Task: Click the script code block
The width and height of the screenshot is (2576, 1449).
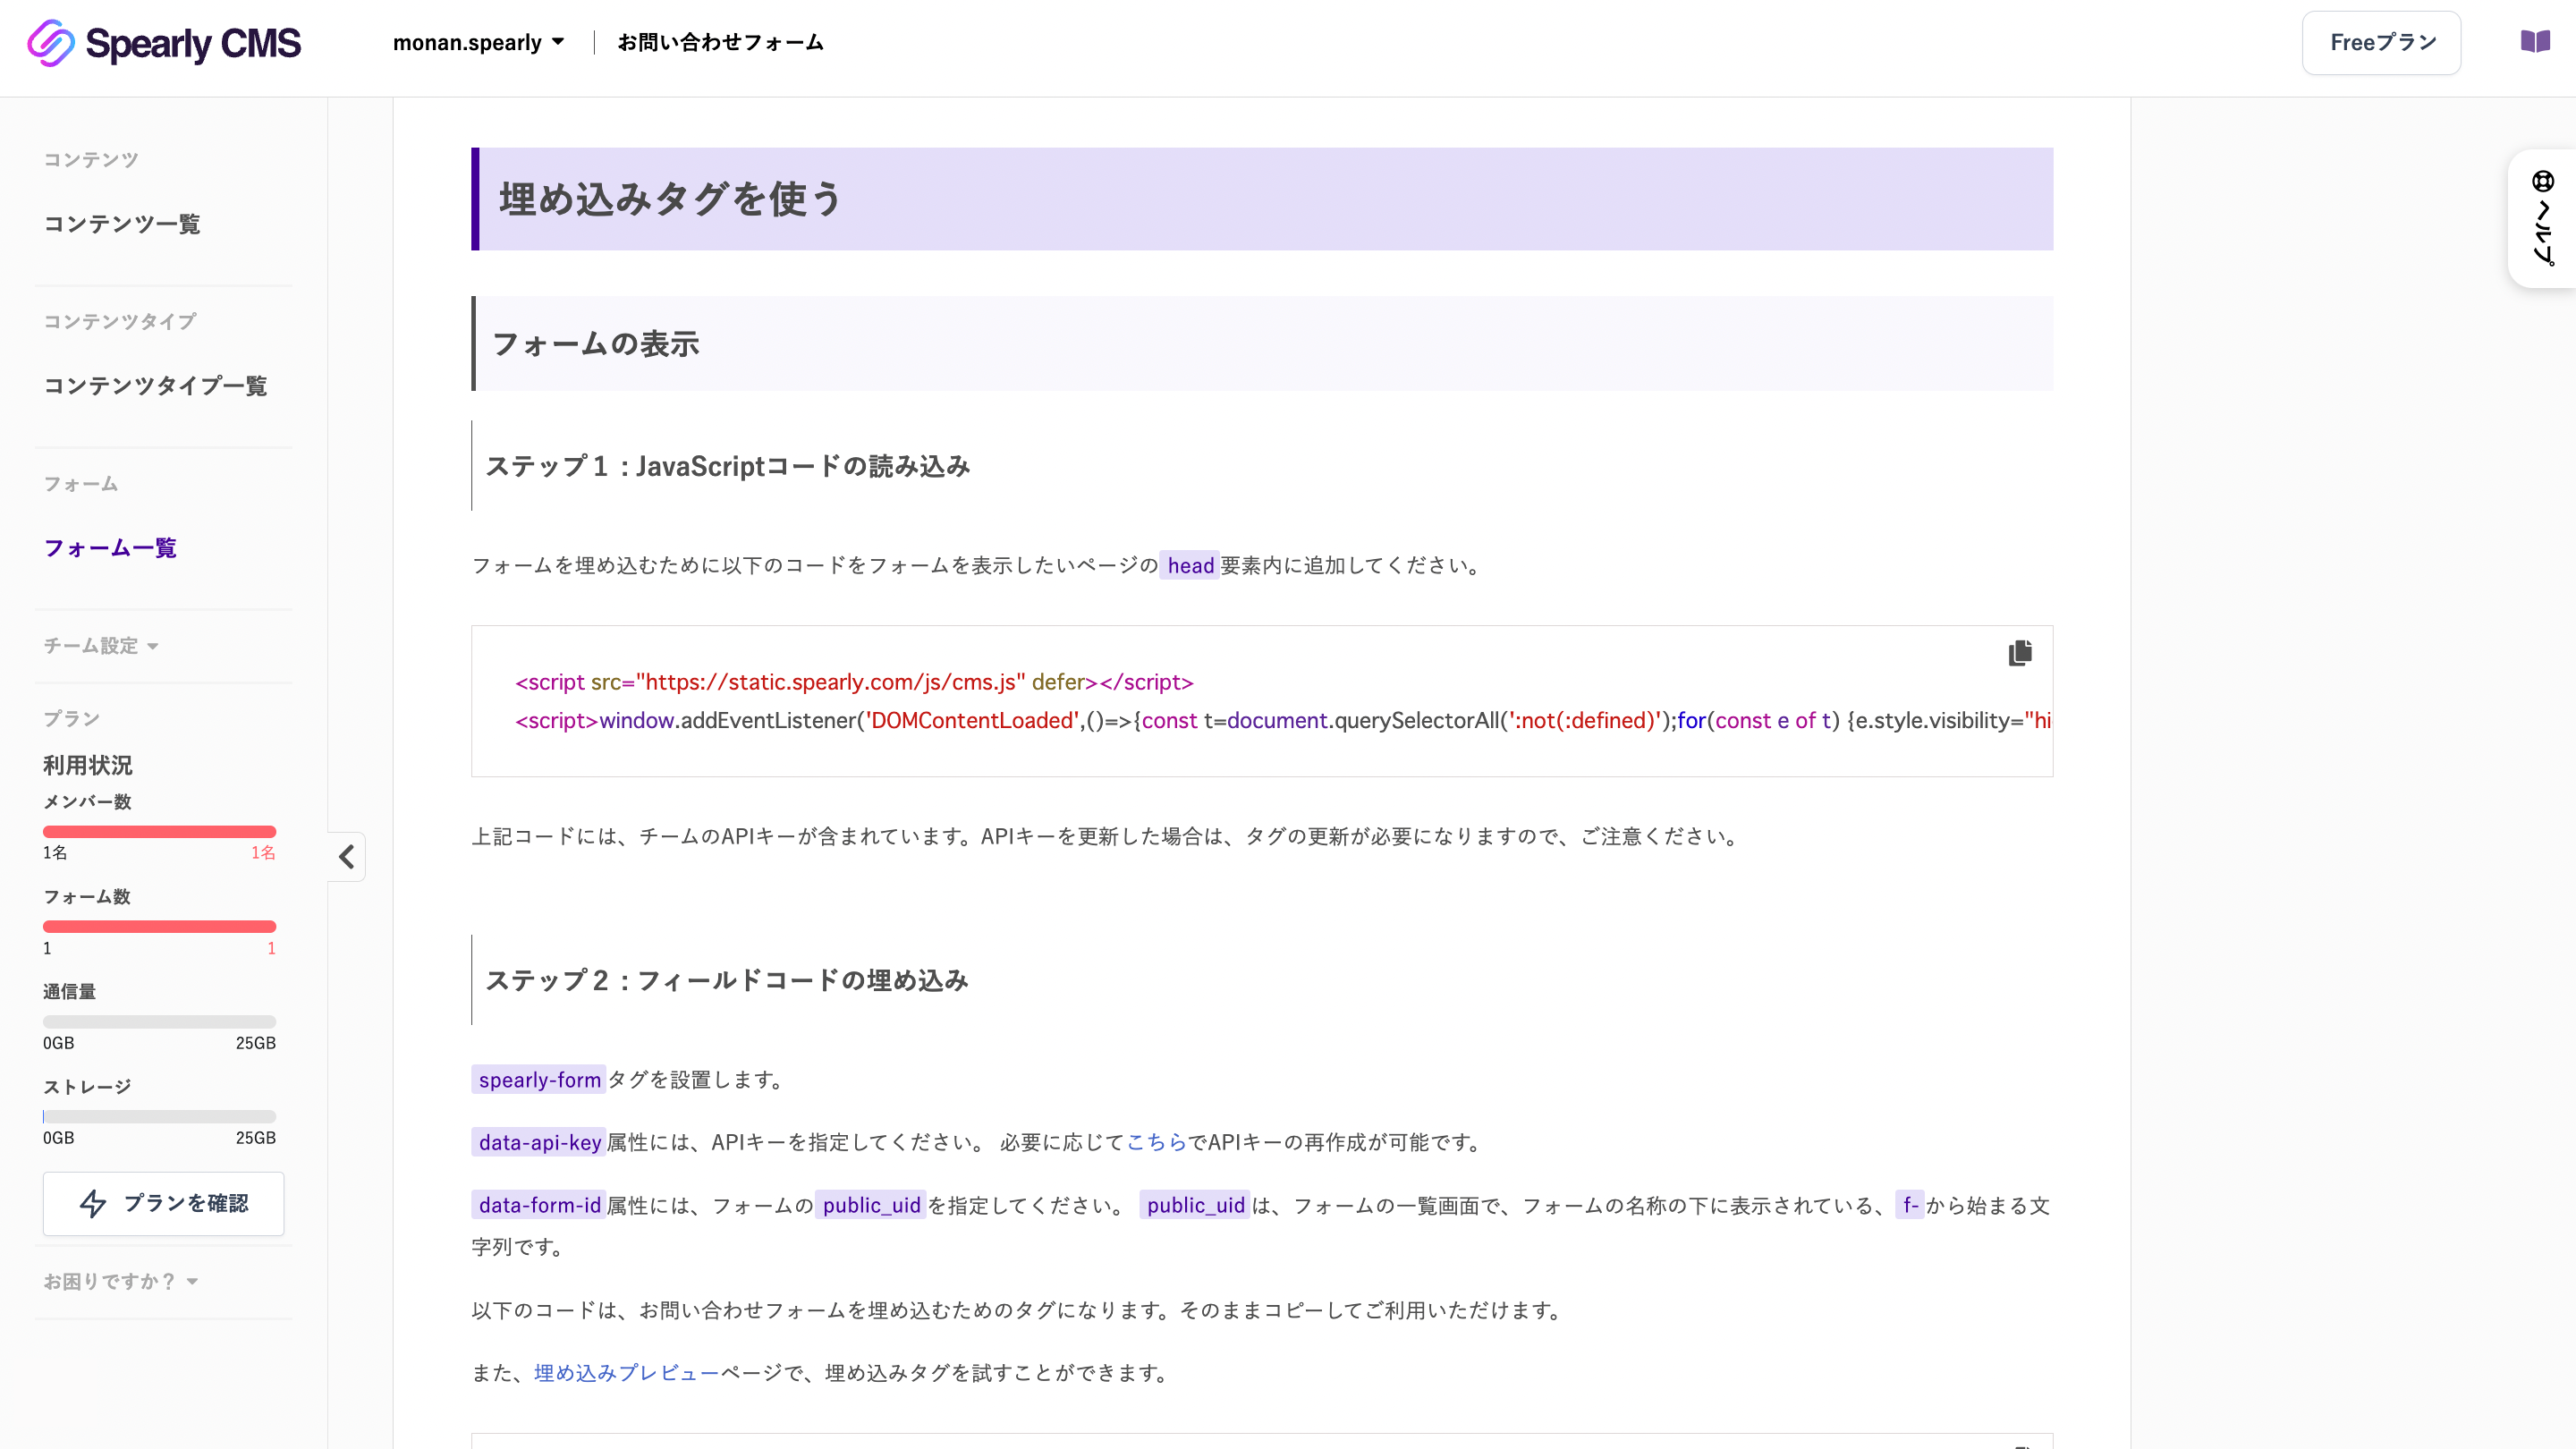Action: (1262, 701)
